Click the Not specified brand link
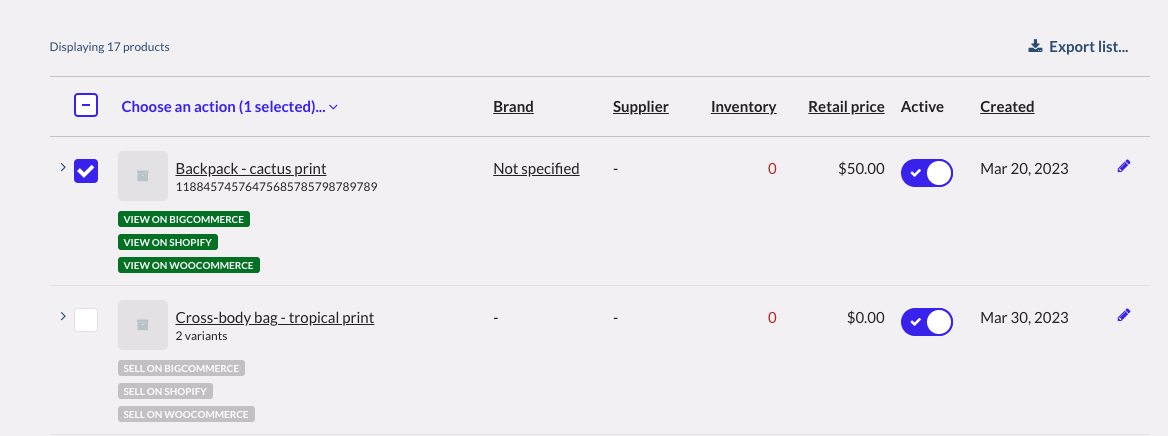This screenshot has width=1168, height=436. click(x=536, y=169)
